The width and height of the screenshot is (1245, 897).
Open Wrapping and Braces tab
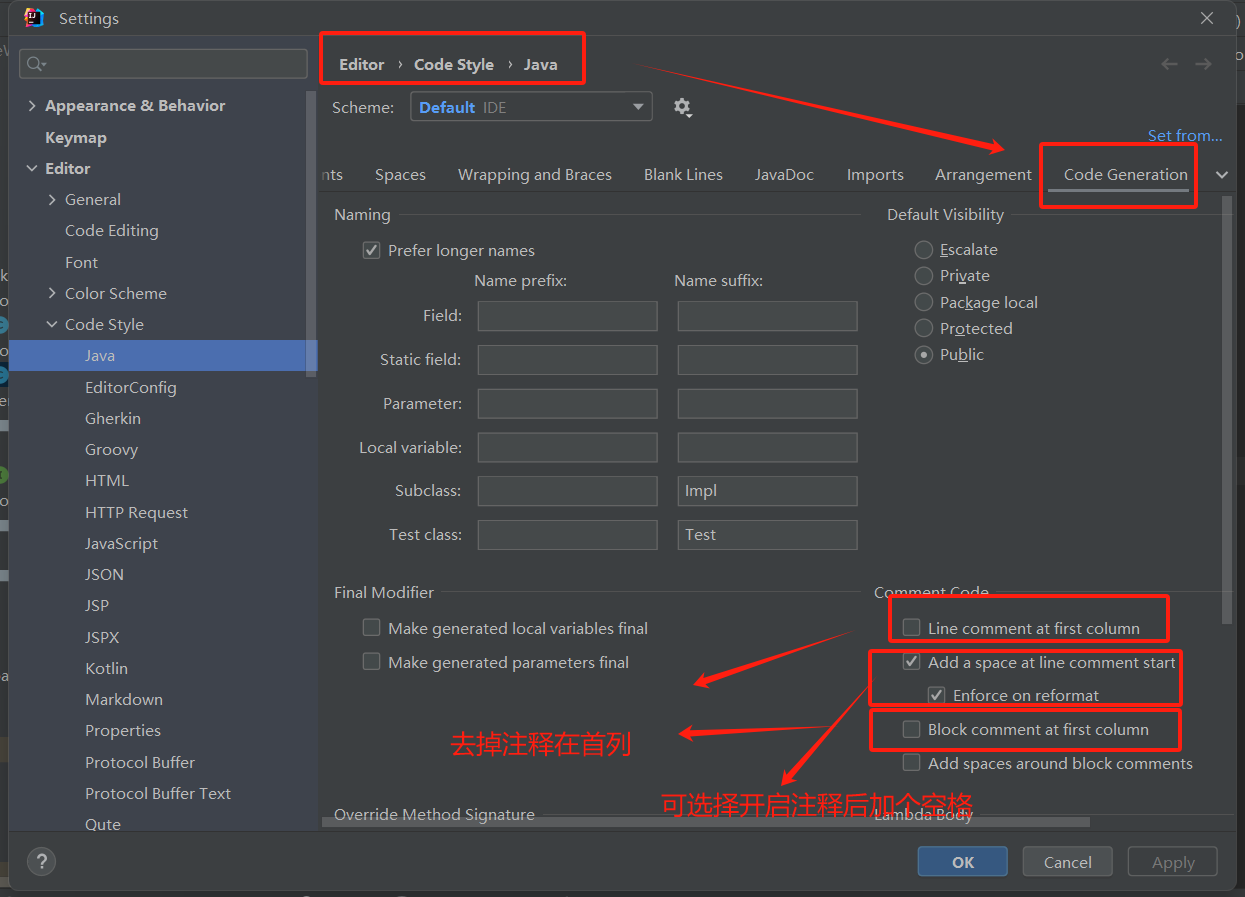[535, 175]
